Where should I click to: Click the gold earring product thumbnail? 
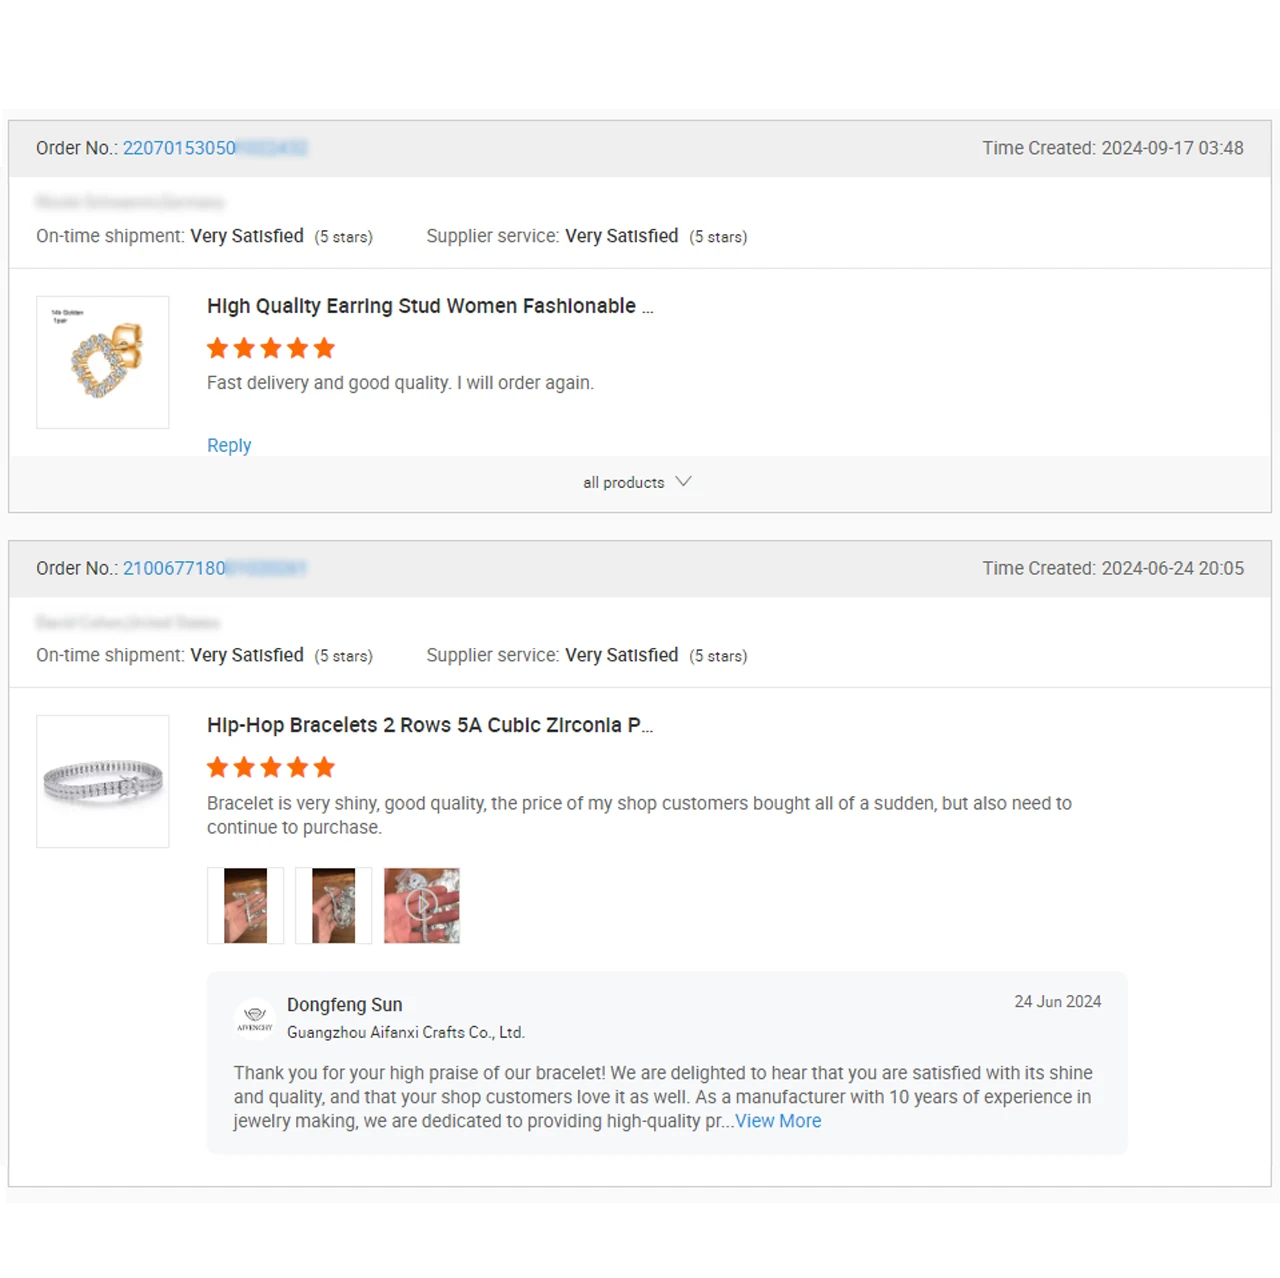pos(103,362)
